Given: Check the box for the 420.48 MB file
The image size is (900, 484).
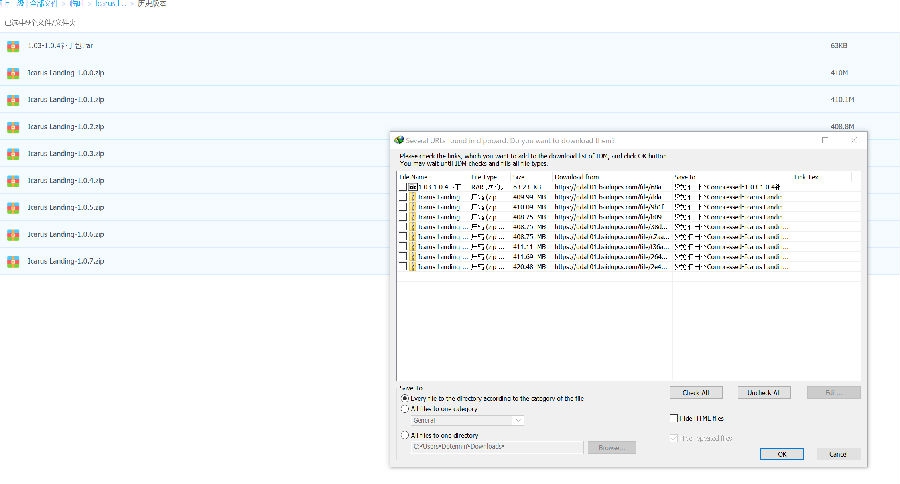Looking at the screenshot, I should tap(403, 266).
